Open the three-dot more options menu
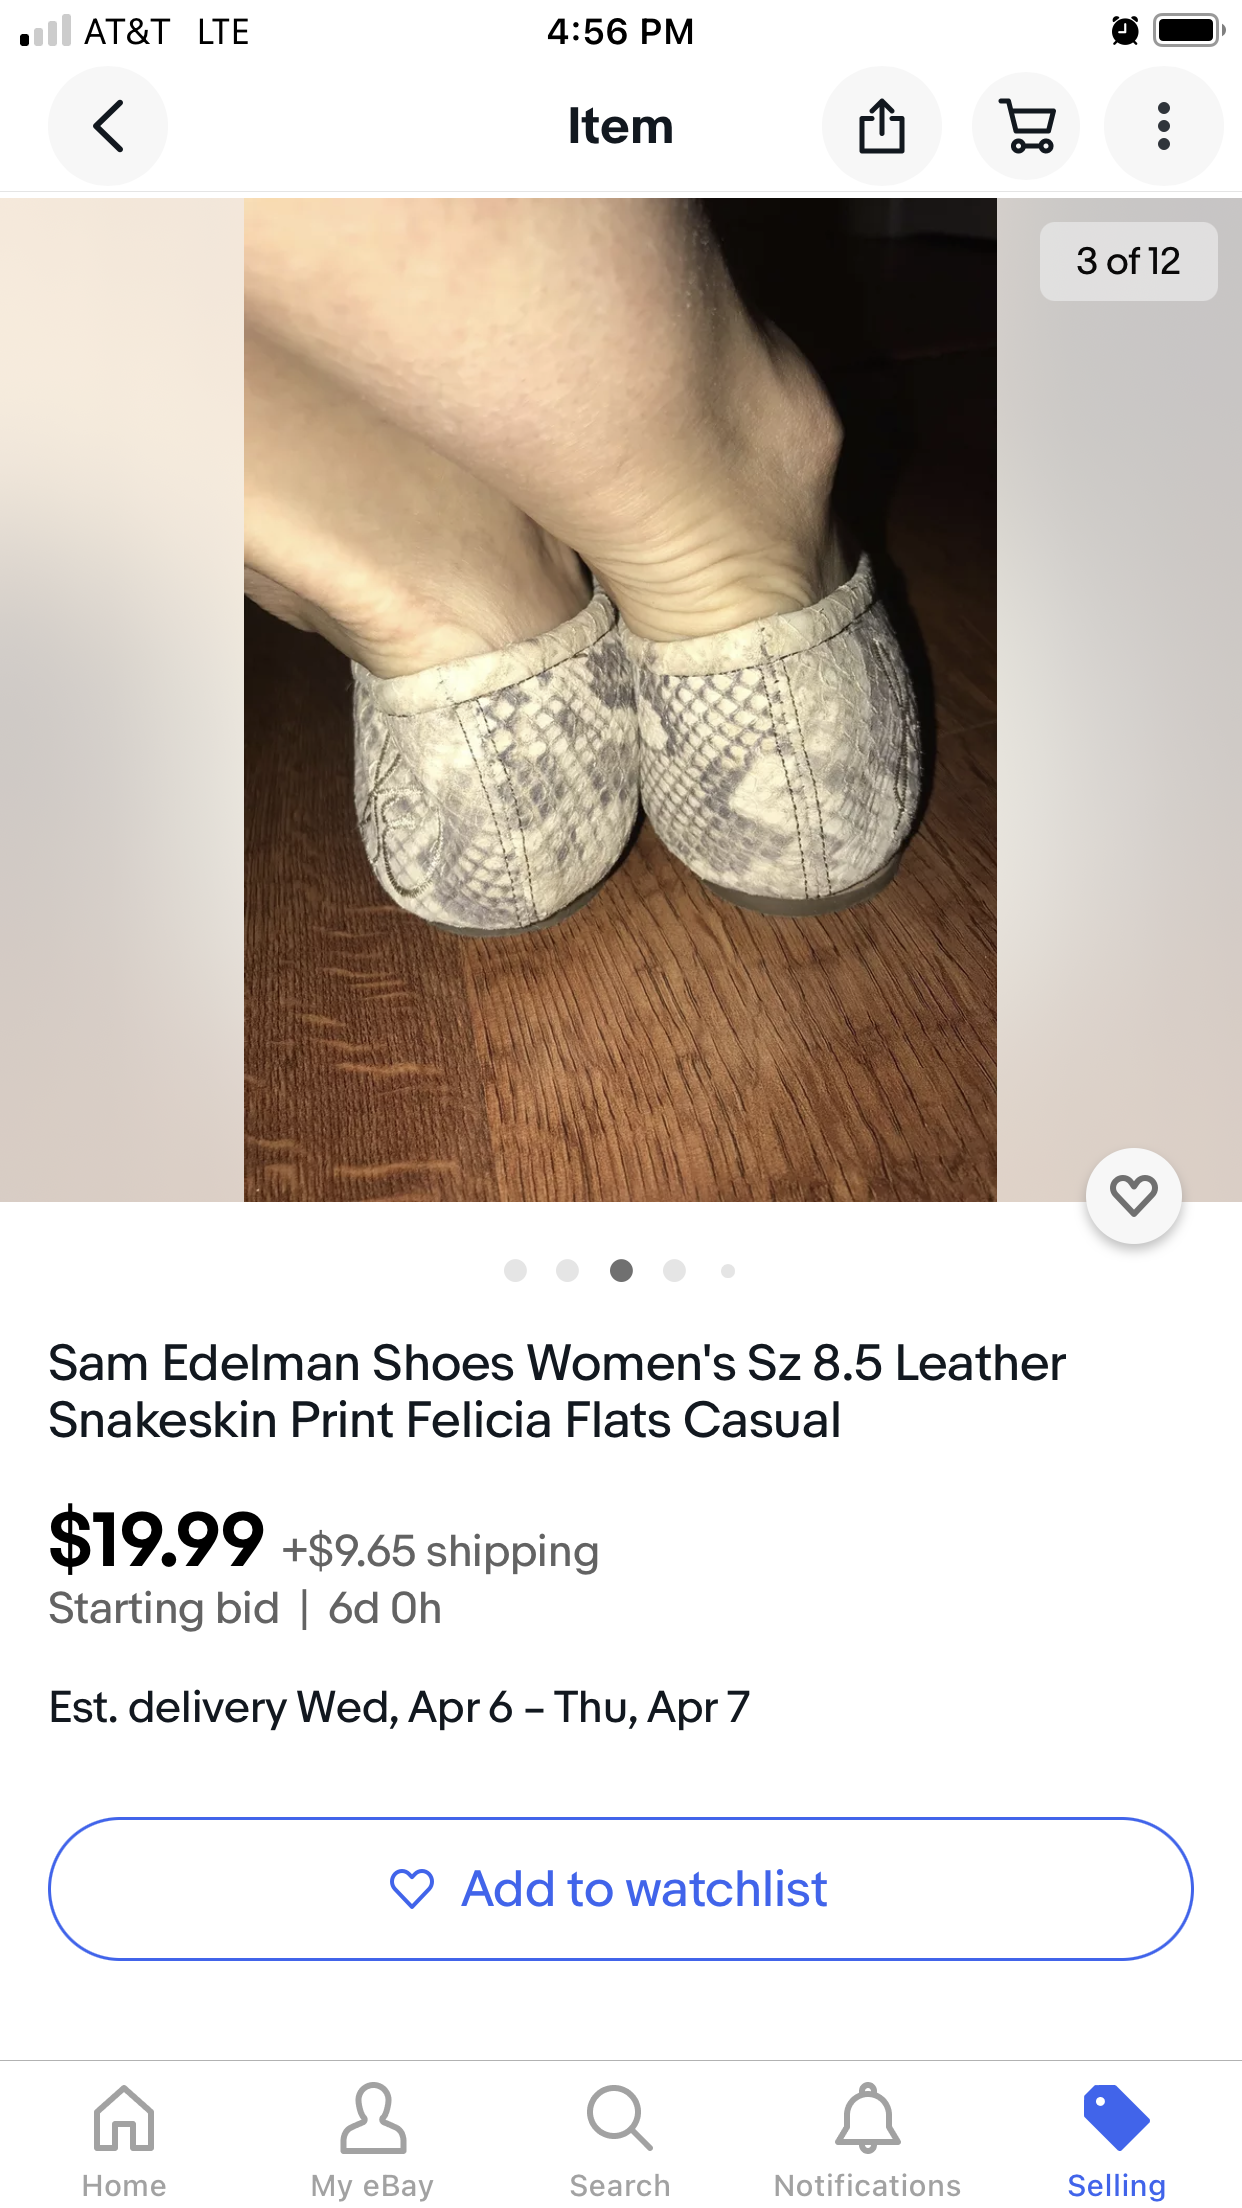 [1163, 126]
